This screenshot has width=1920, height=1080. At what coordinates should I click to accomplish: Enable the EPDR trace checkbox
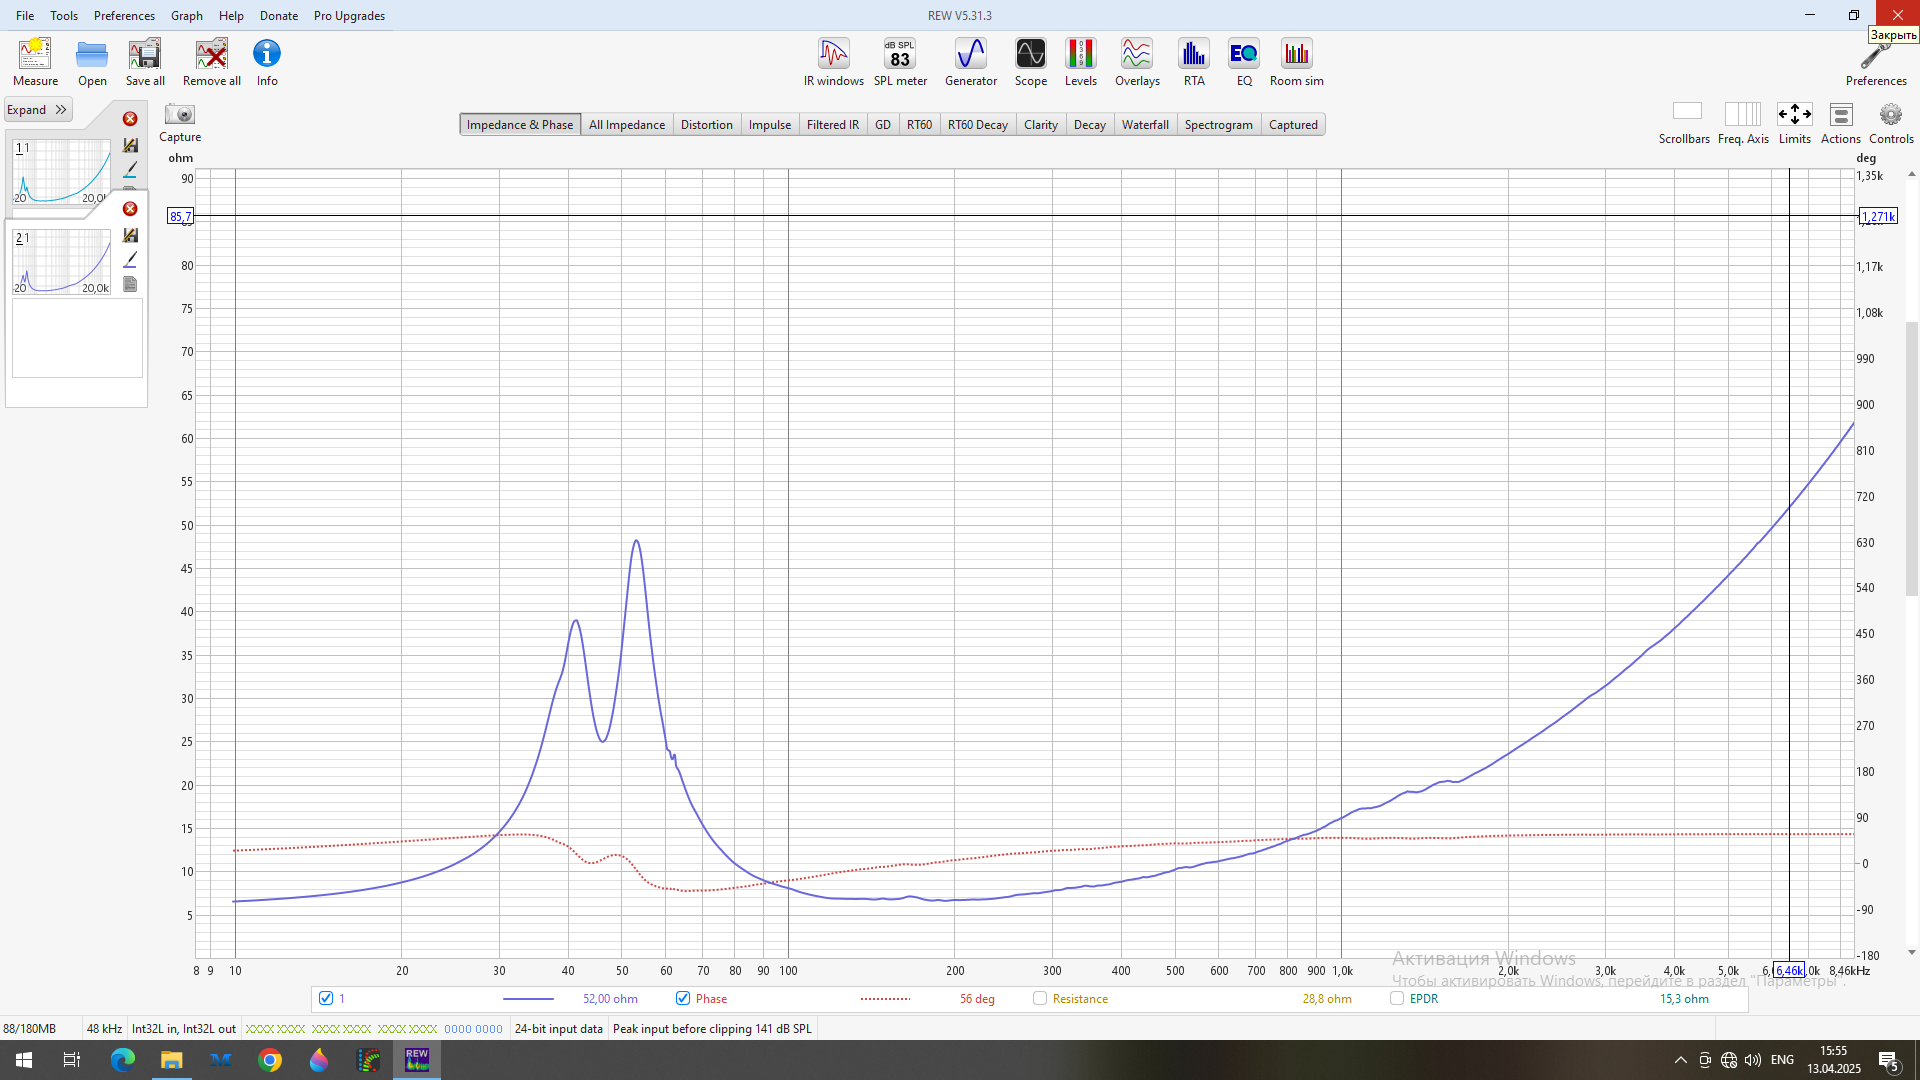point(1397,998)
